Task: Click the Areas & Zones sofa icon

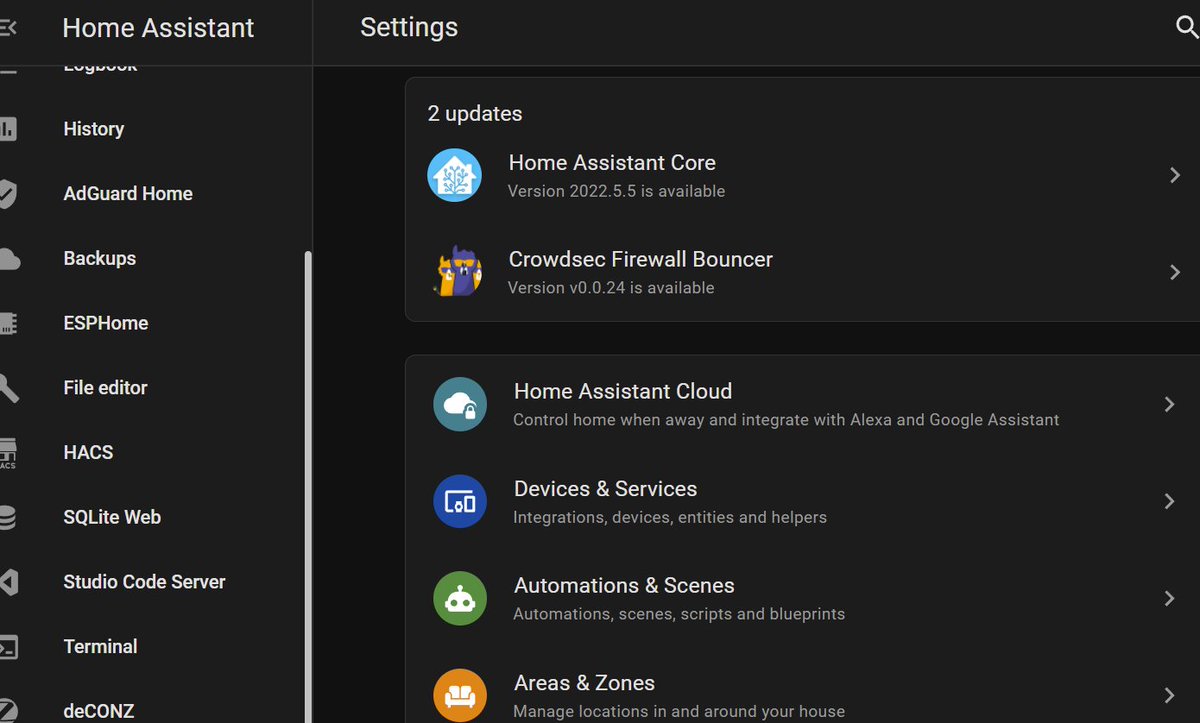Action: pos(460,695)
